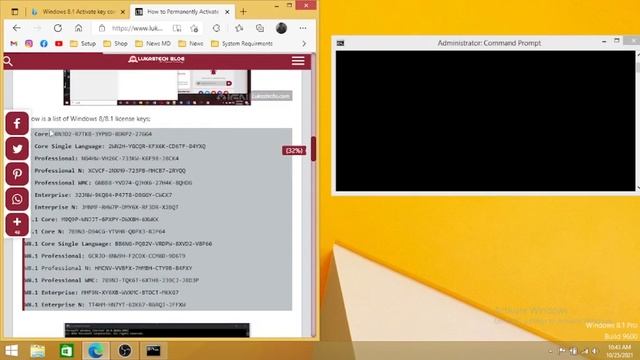640x360 pixels.
Task: Reload the current page
Action: 58,28
